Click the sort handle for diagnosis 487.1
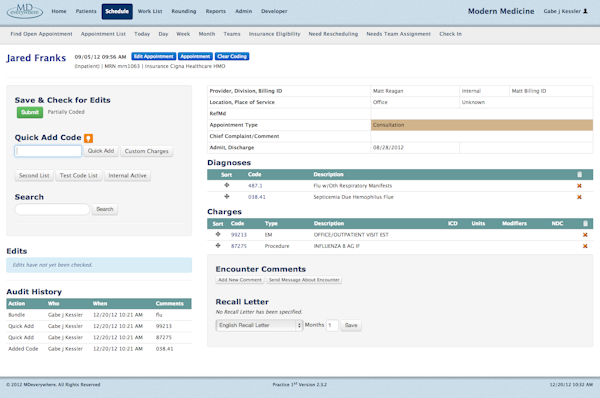600x398 pixels. point(227,185)
